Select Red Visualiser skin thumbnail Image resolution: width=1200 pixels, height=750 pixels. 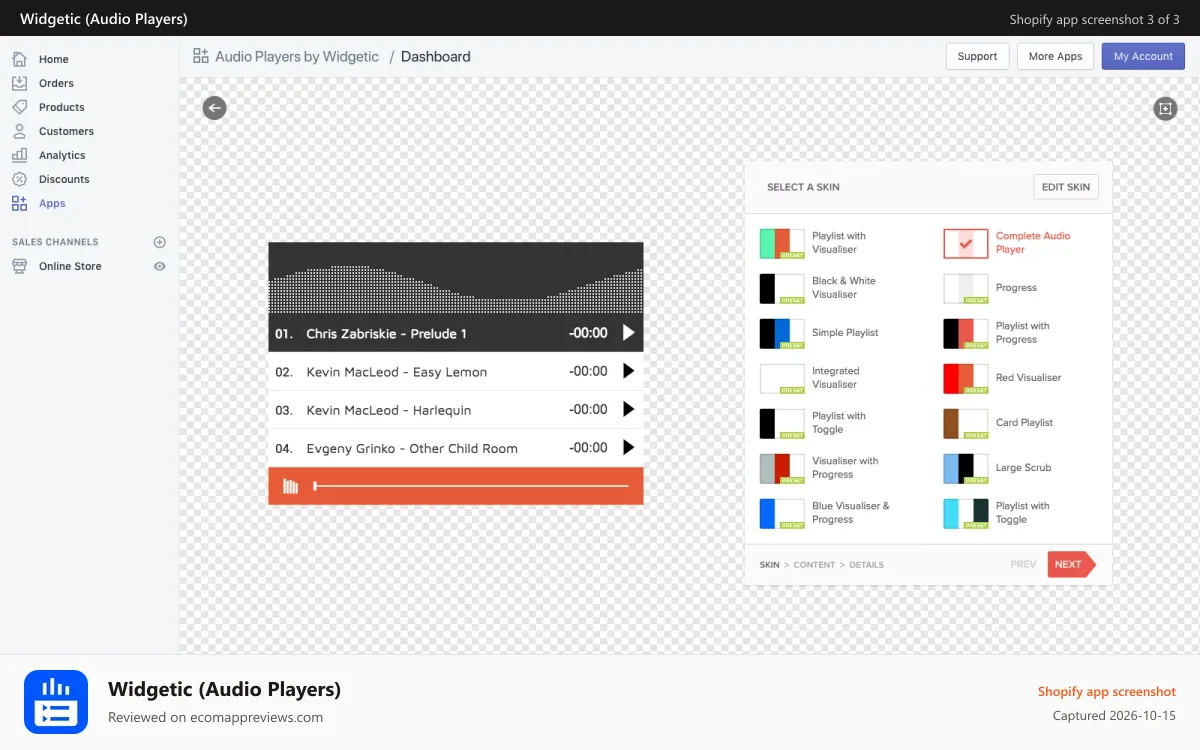966,379
